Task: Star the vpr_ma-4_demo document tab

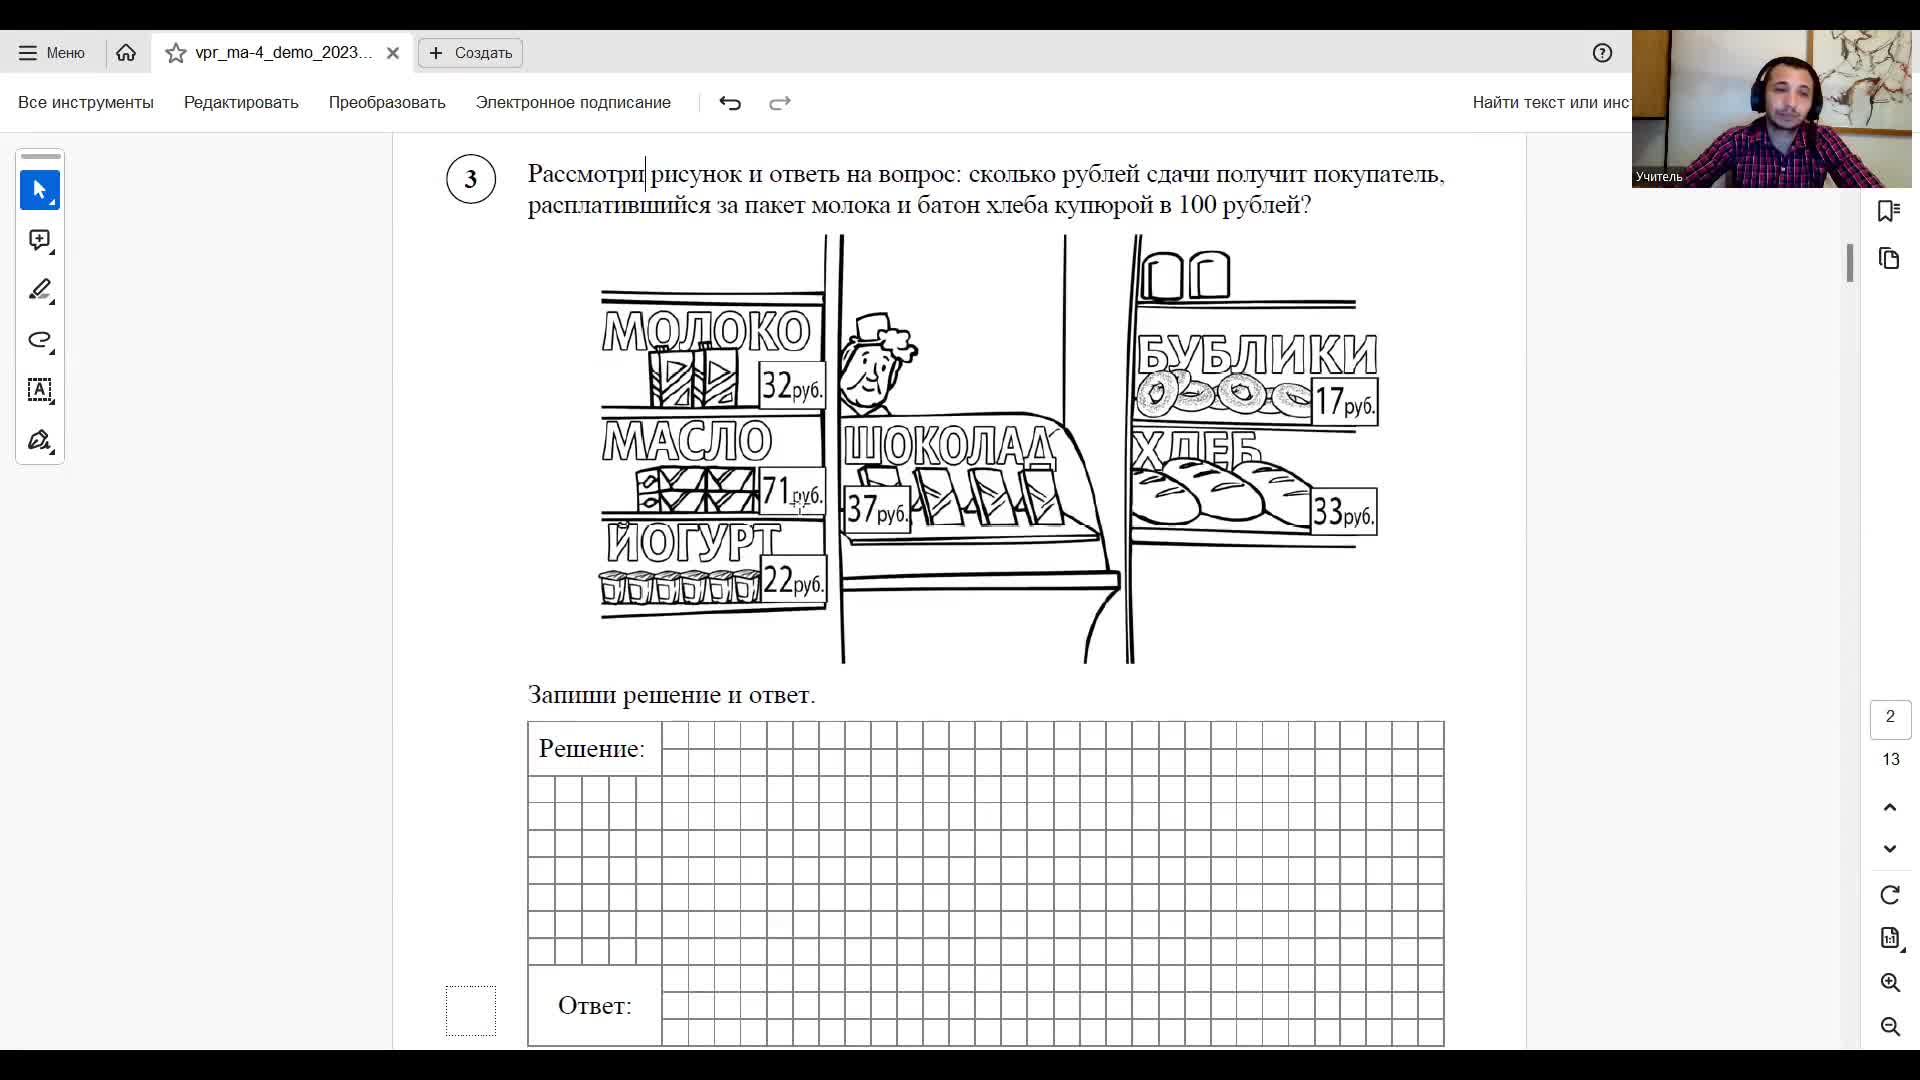Action: click(x=176, y=53)
